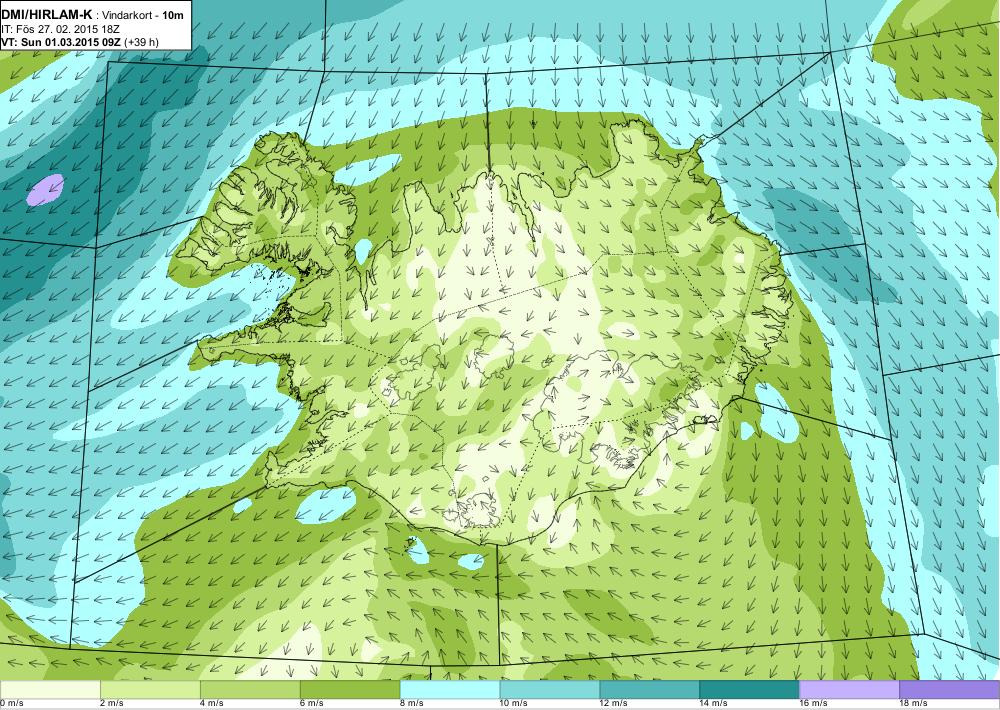Click the medium green 4–6 m/s legend swatch
Viewport: 1000px width, 710px height.
point(250,689)
